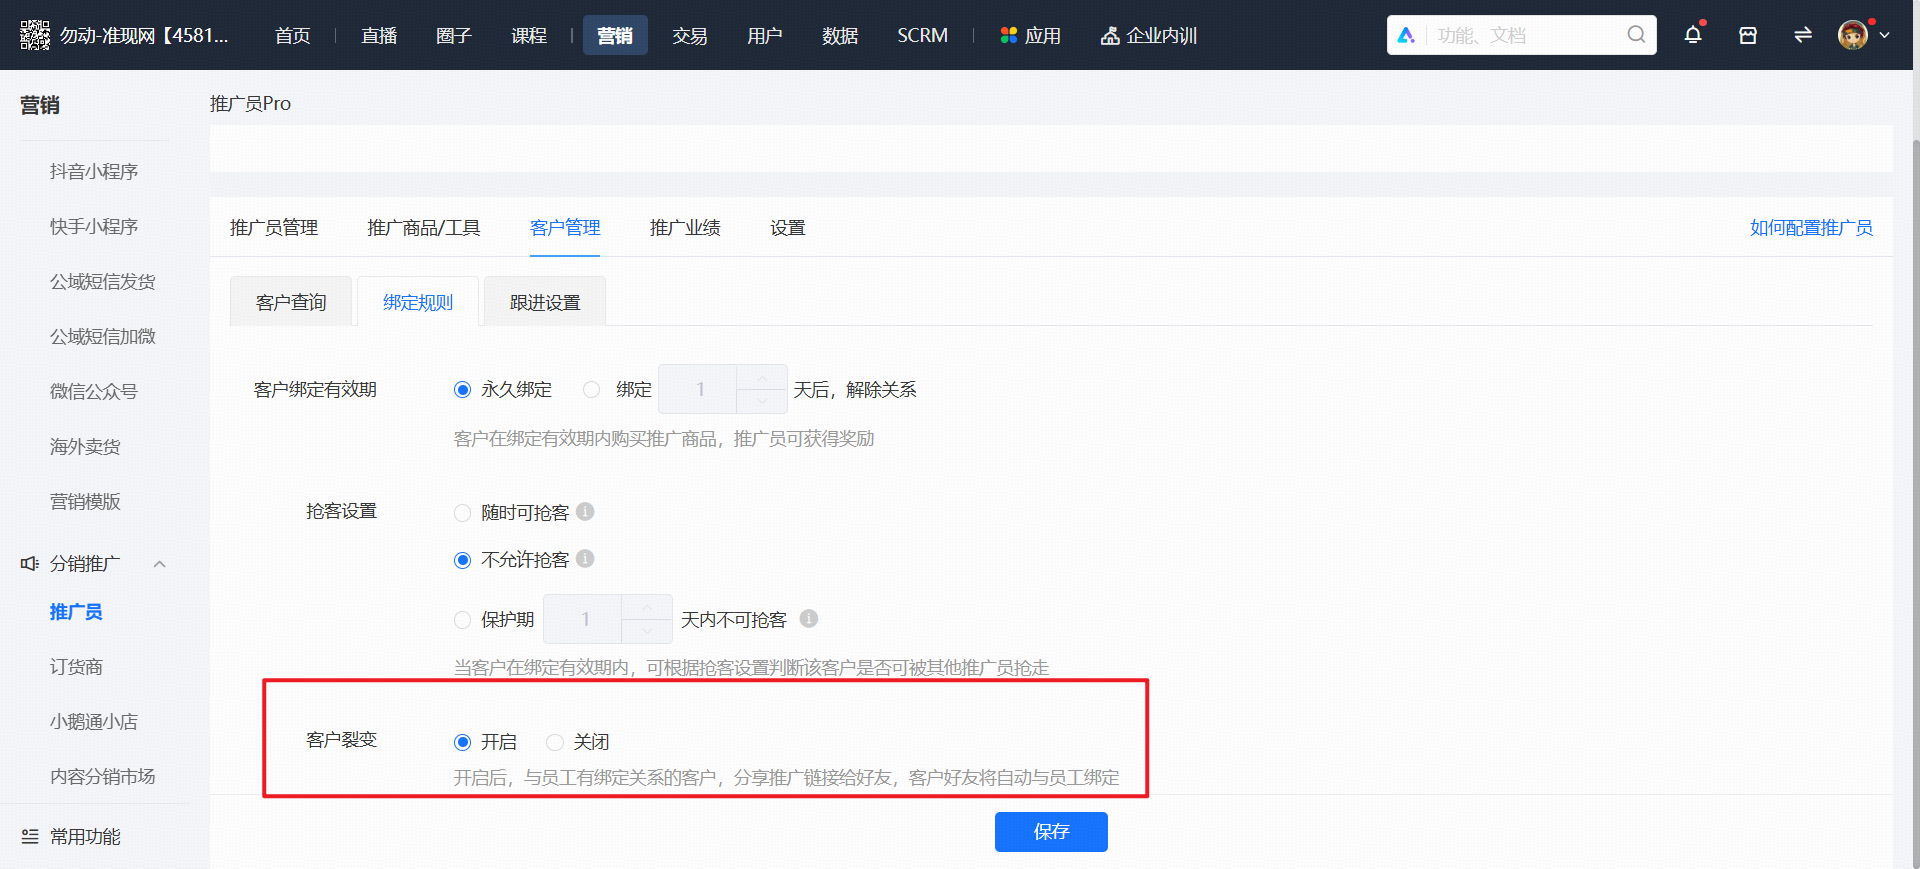
Task: Select 随时可抢客 radio option
Action: coord(462,513)
